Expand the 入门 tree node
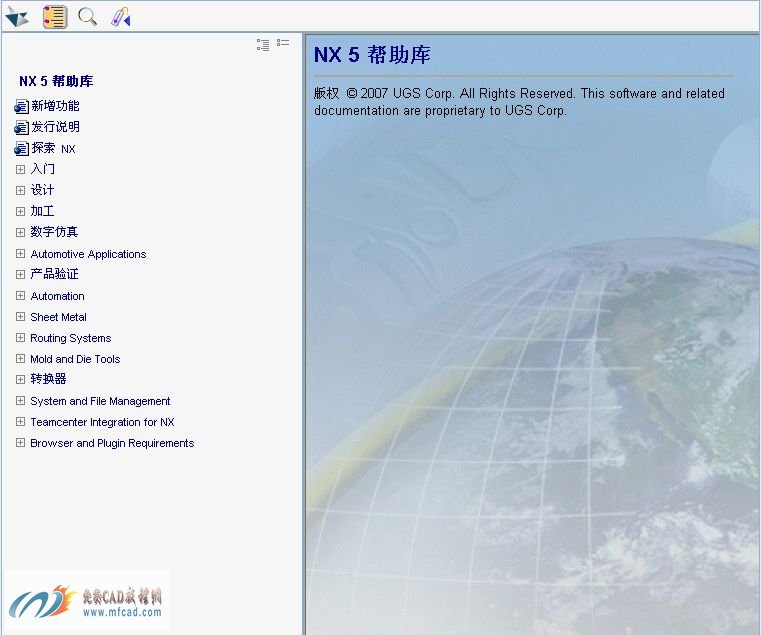The height and width of the screenshot is (635, 761). click(20, 169)
